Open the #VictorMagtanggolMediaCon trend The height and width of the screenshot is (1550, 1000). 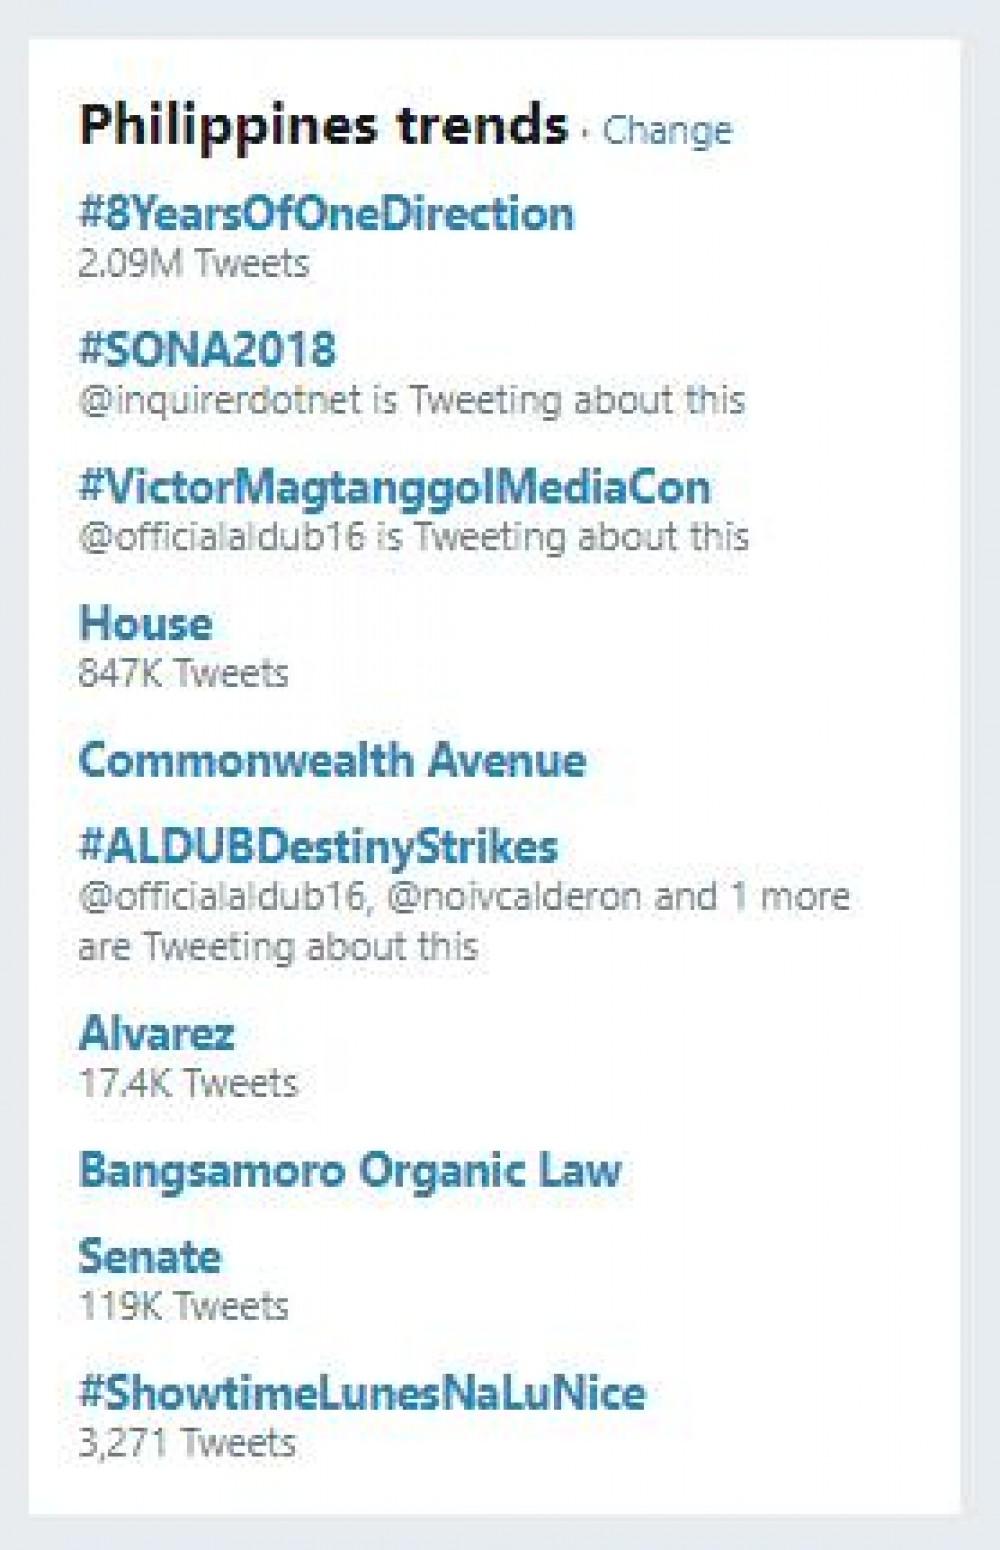click(x=395, y=487)
